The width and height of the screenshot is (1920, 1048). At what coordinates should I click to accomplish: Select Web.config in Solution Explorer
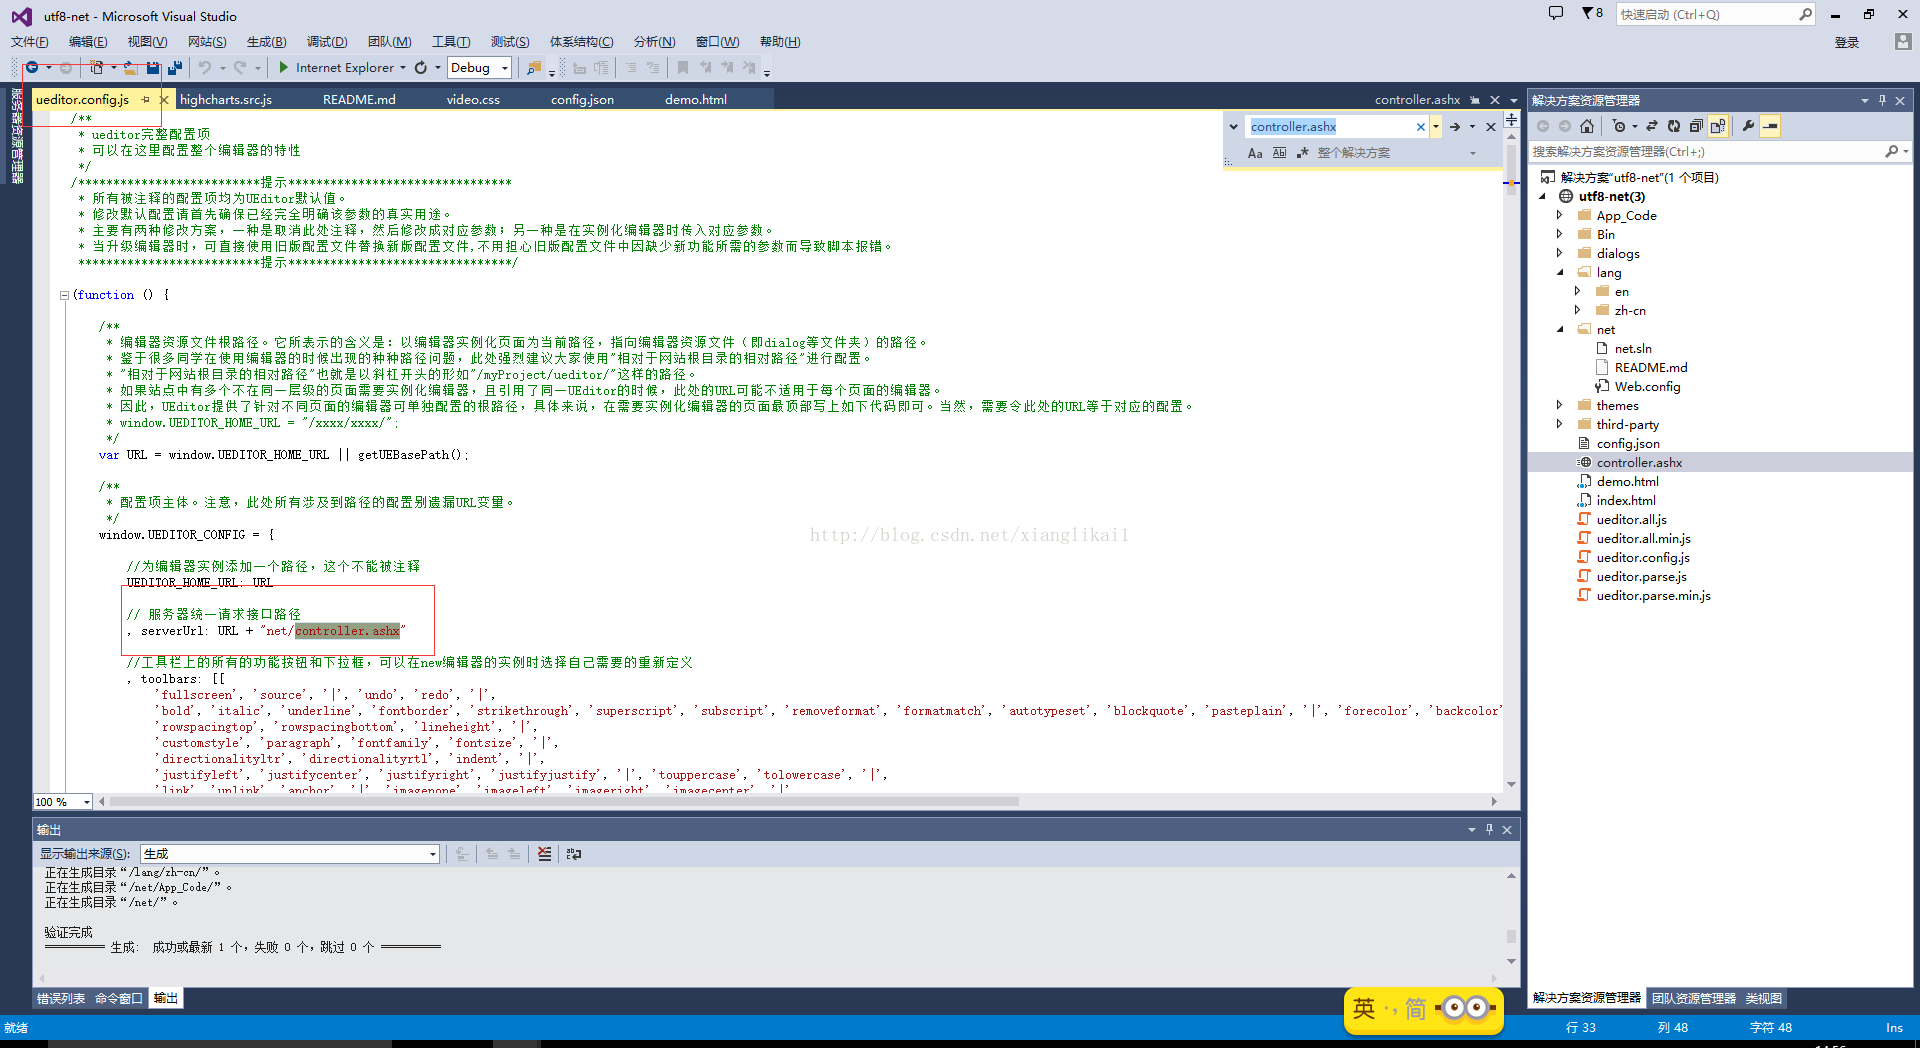coord(1647,386)
